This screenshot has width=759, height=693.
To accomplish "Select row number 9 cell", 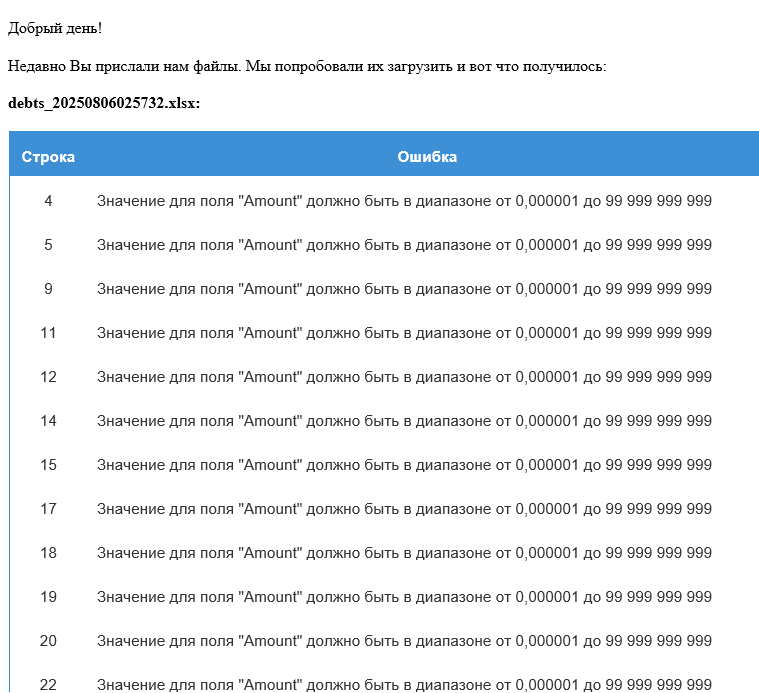I will (48, 289).
